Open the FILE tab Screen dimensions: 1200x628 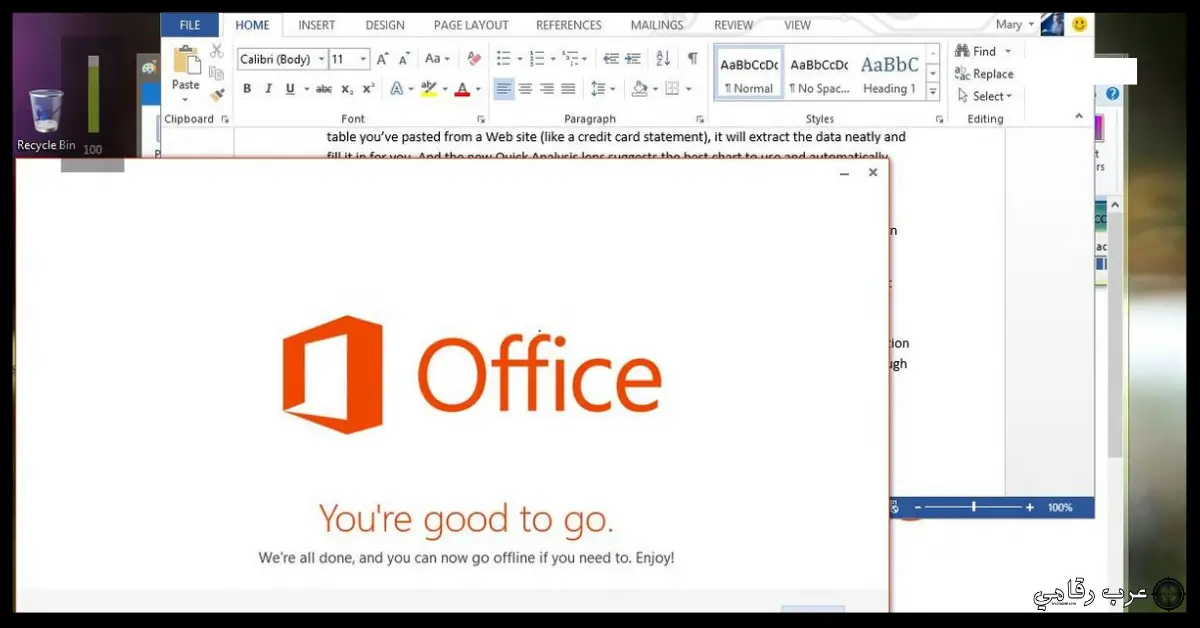[190, 25]
